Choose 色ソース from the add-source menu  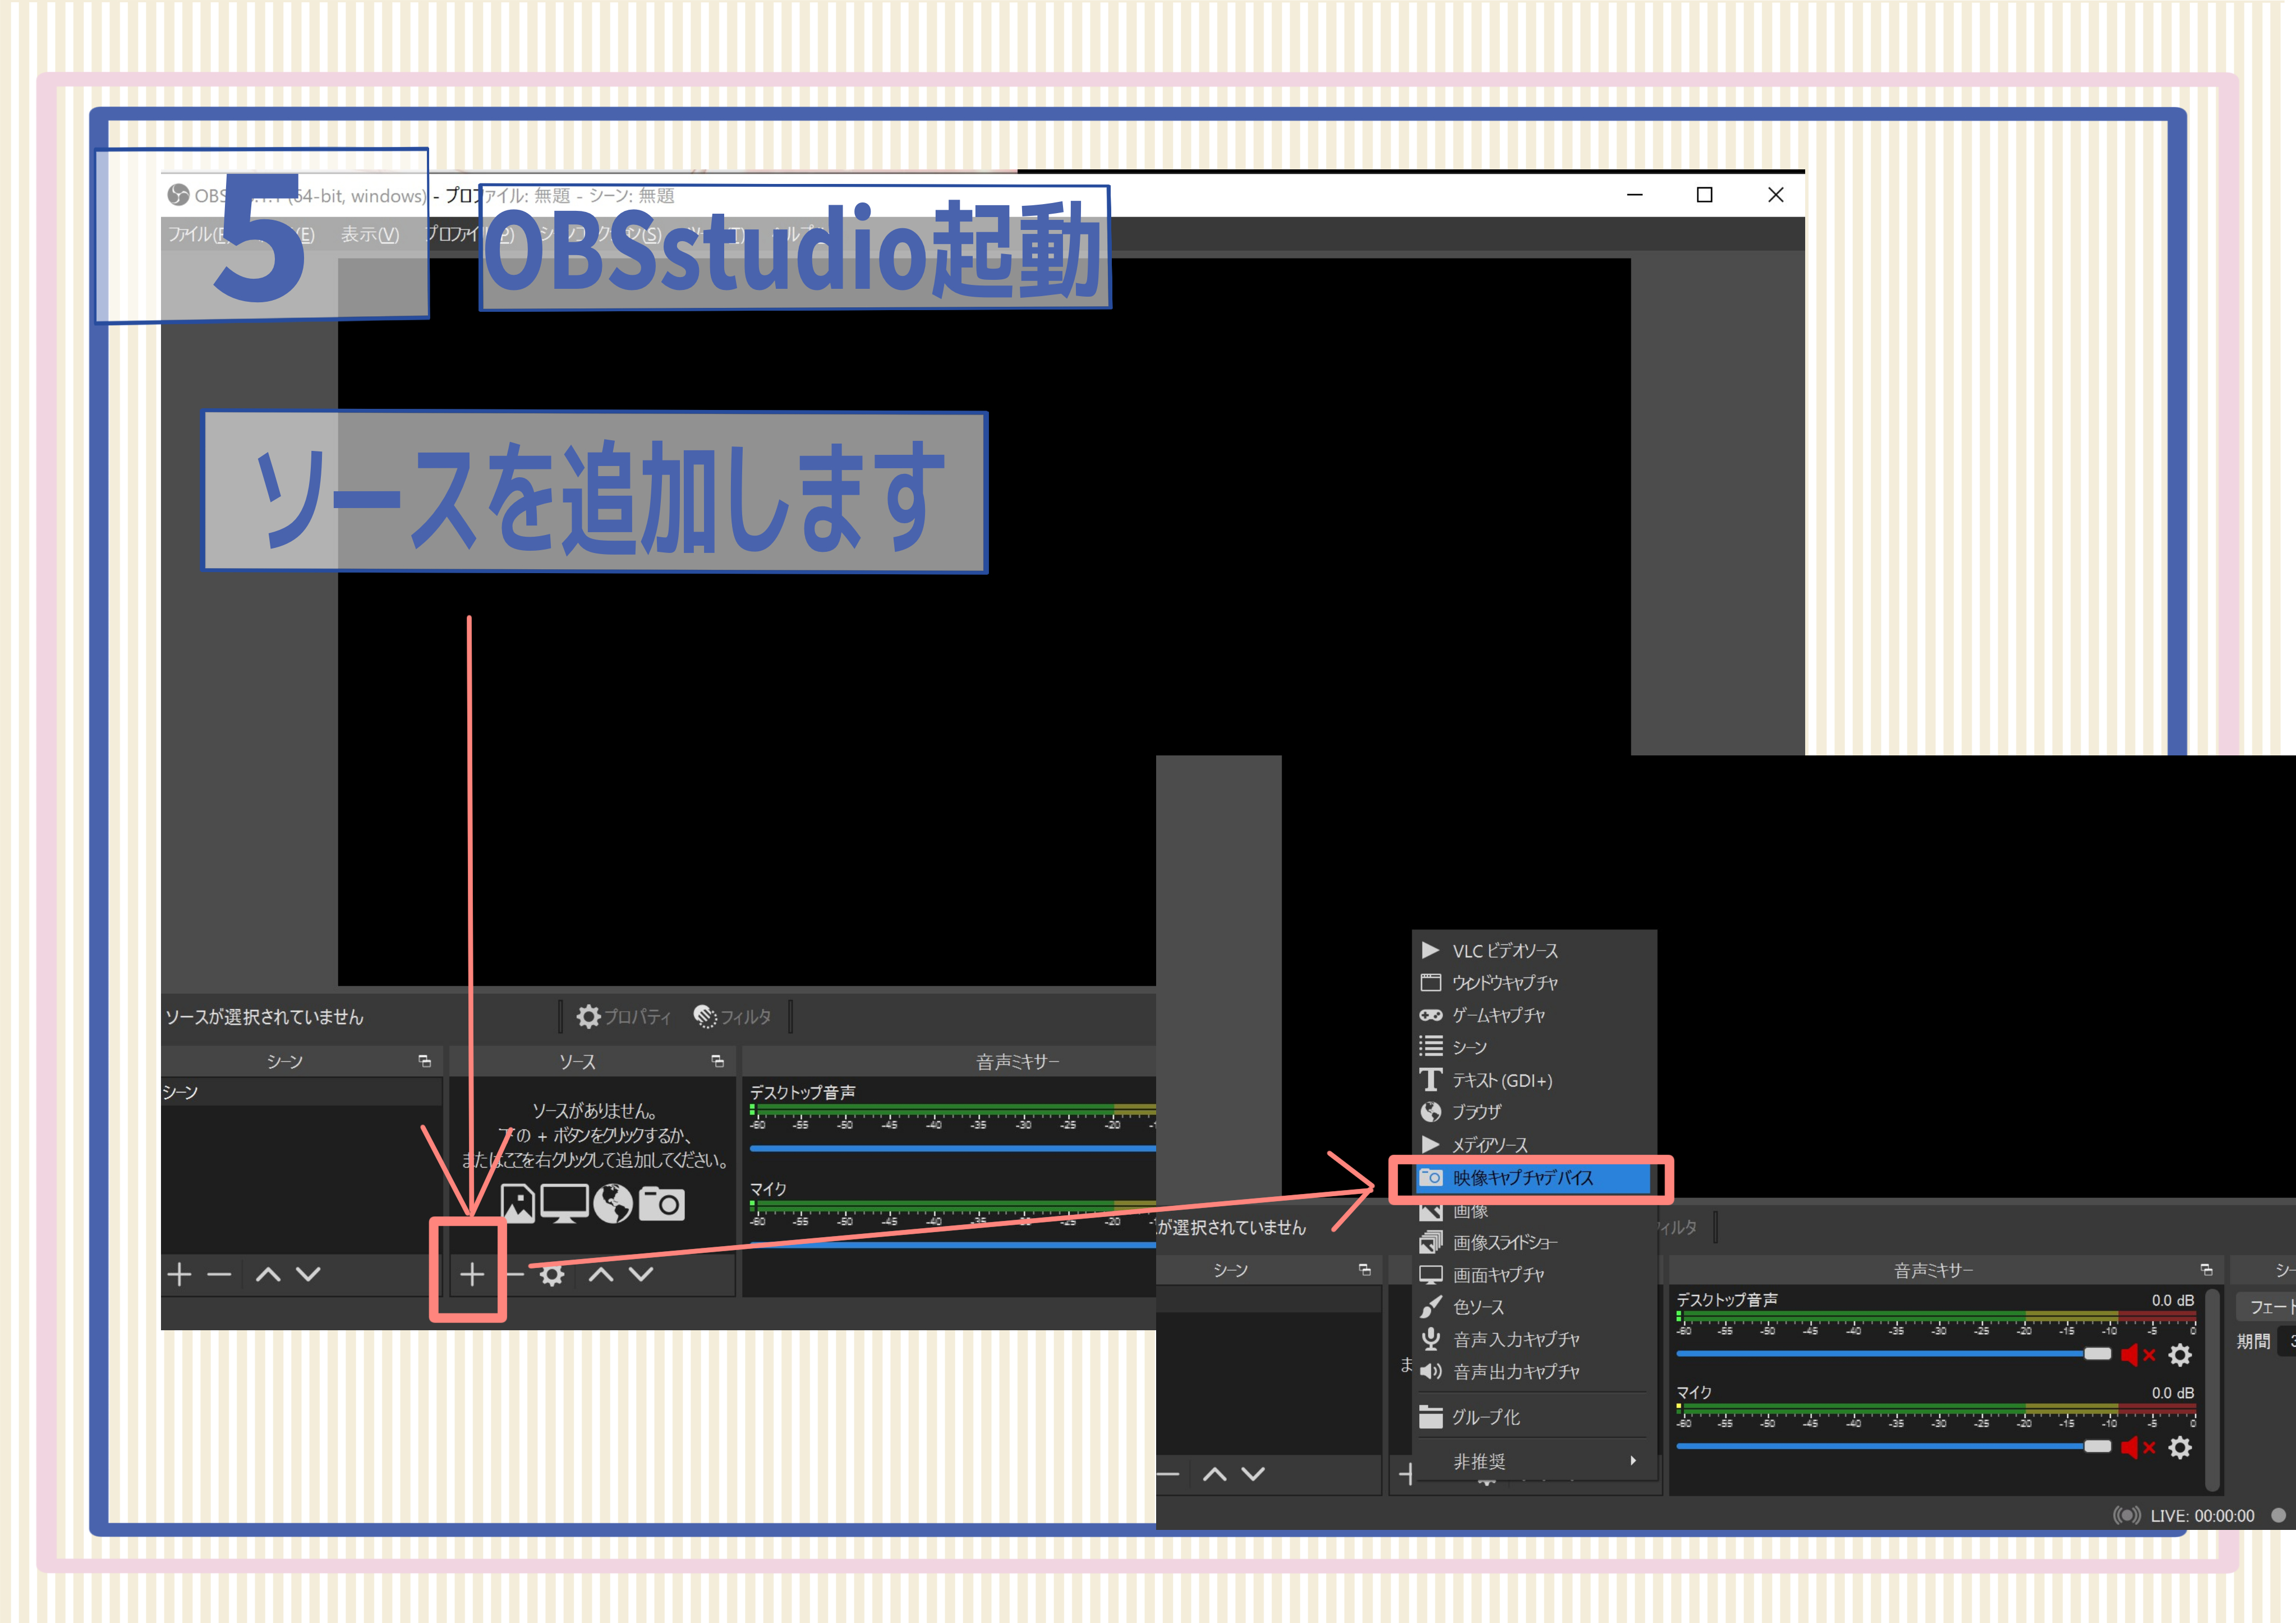coord(1534,1306)
